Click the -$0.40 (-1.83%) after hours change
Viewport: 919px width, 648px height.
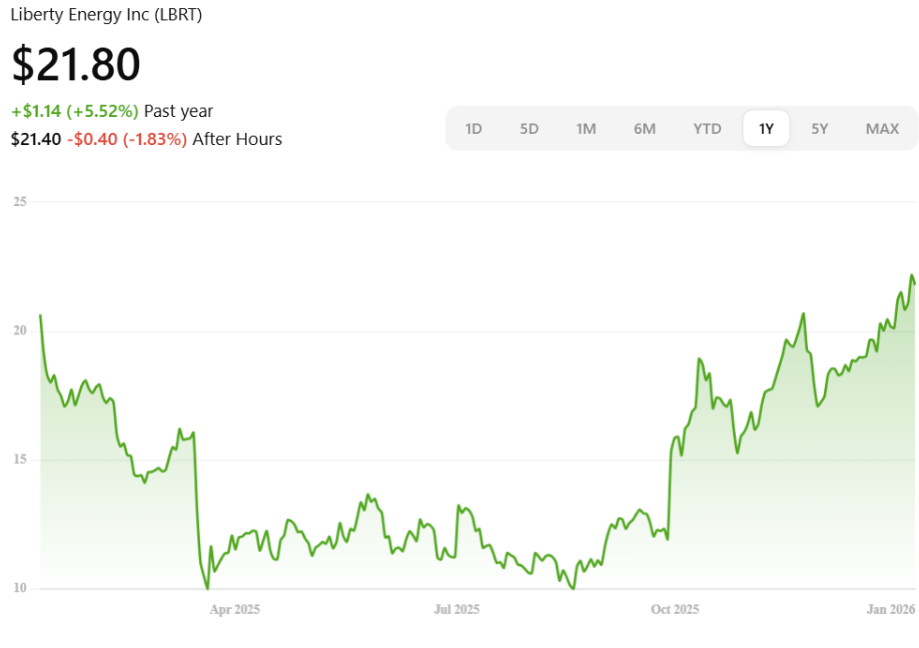click(127, 139)
